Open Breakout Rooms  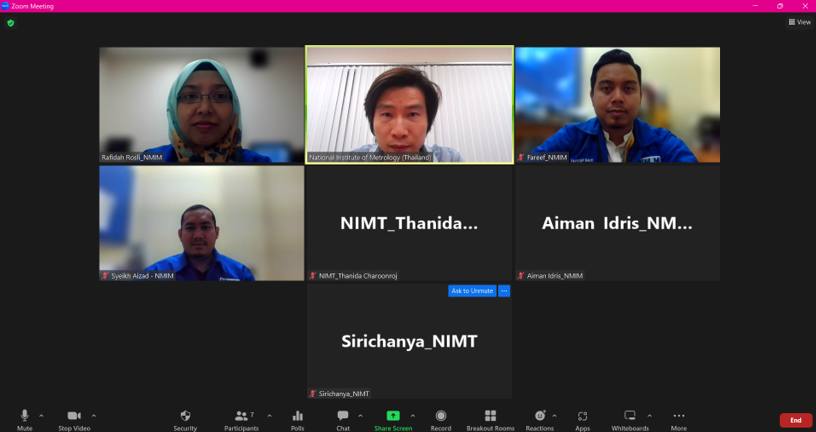490,416
